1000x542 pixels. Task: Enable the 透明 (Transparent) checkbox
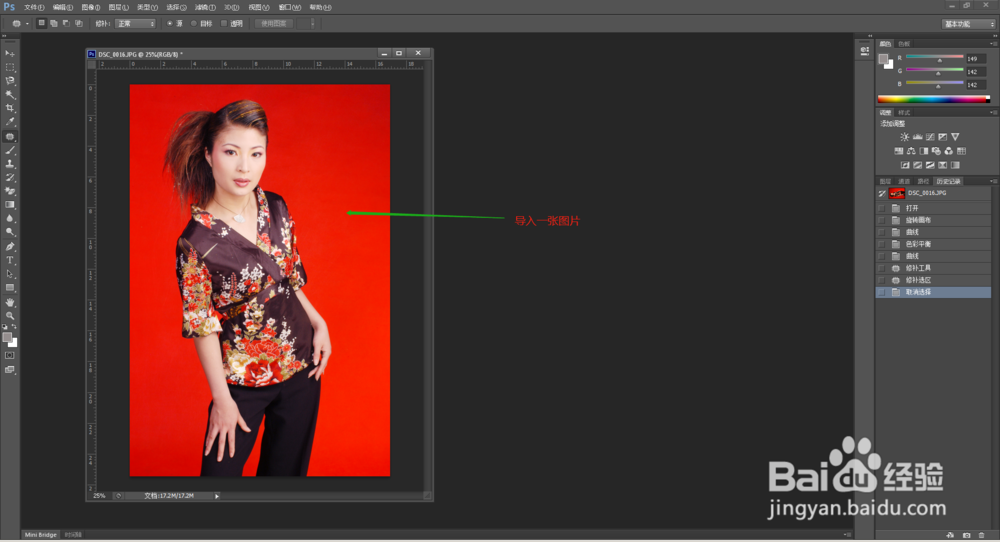(224, 24)
